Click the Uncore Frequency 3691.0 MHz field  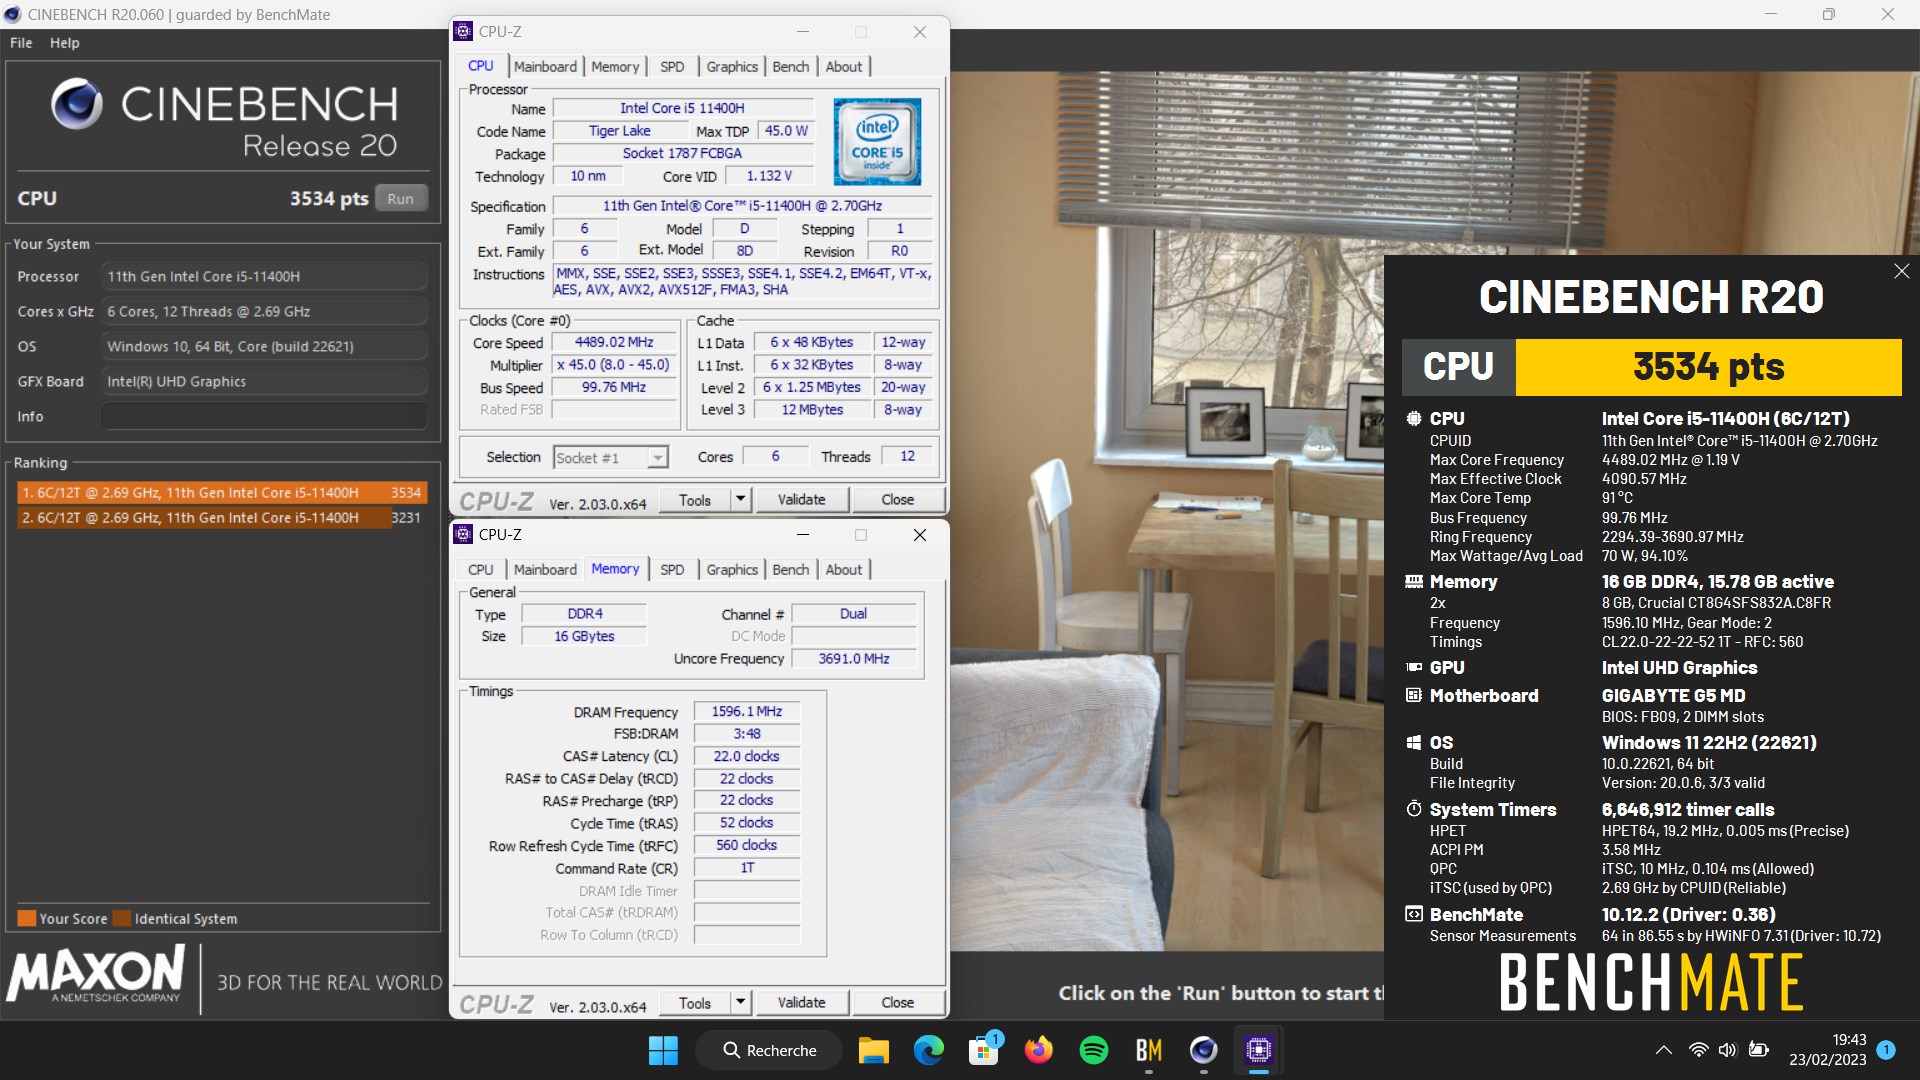pyautogui.click(x=853, y=658)
